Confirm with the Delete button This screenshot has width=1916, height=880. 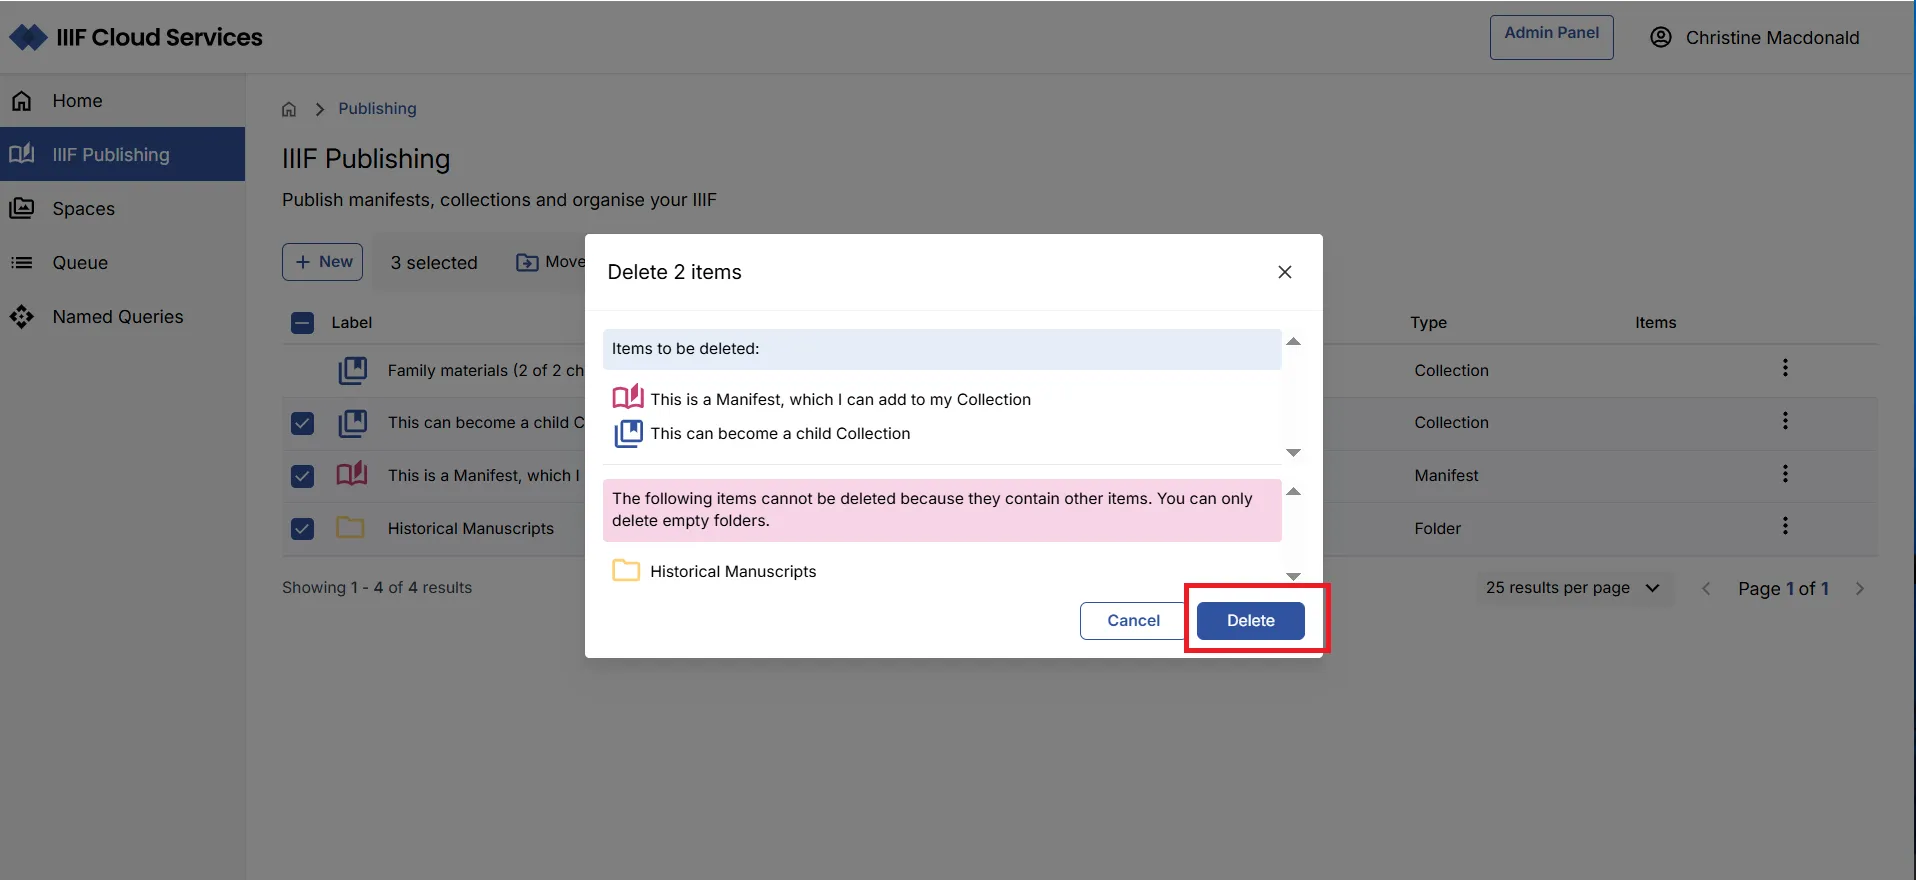pos(1250,621)
